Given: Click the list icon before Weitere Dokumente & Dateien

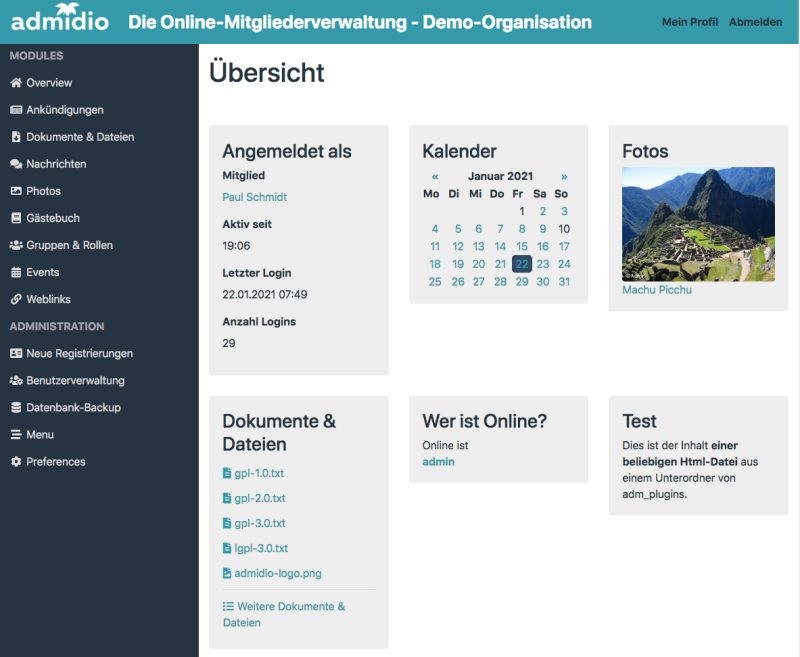Looking at the screenshot, I should pyautogui.click(x=230, y=607).
